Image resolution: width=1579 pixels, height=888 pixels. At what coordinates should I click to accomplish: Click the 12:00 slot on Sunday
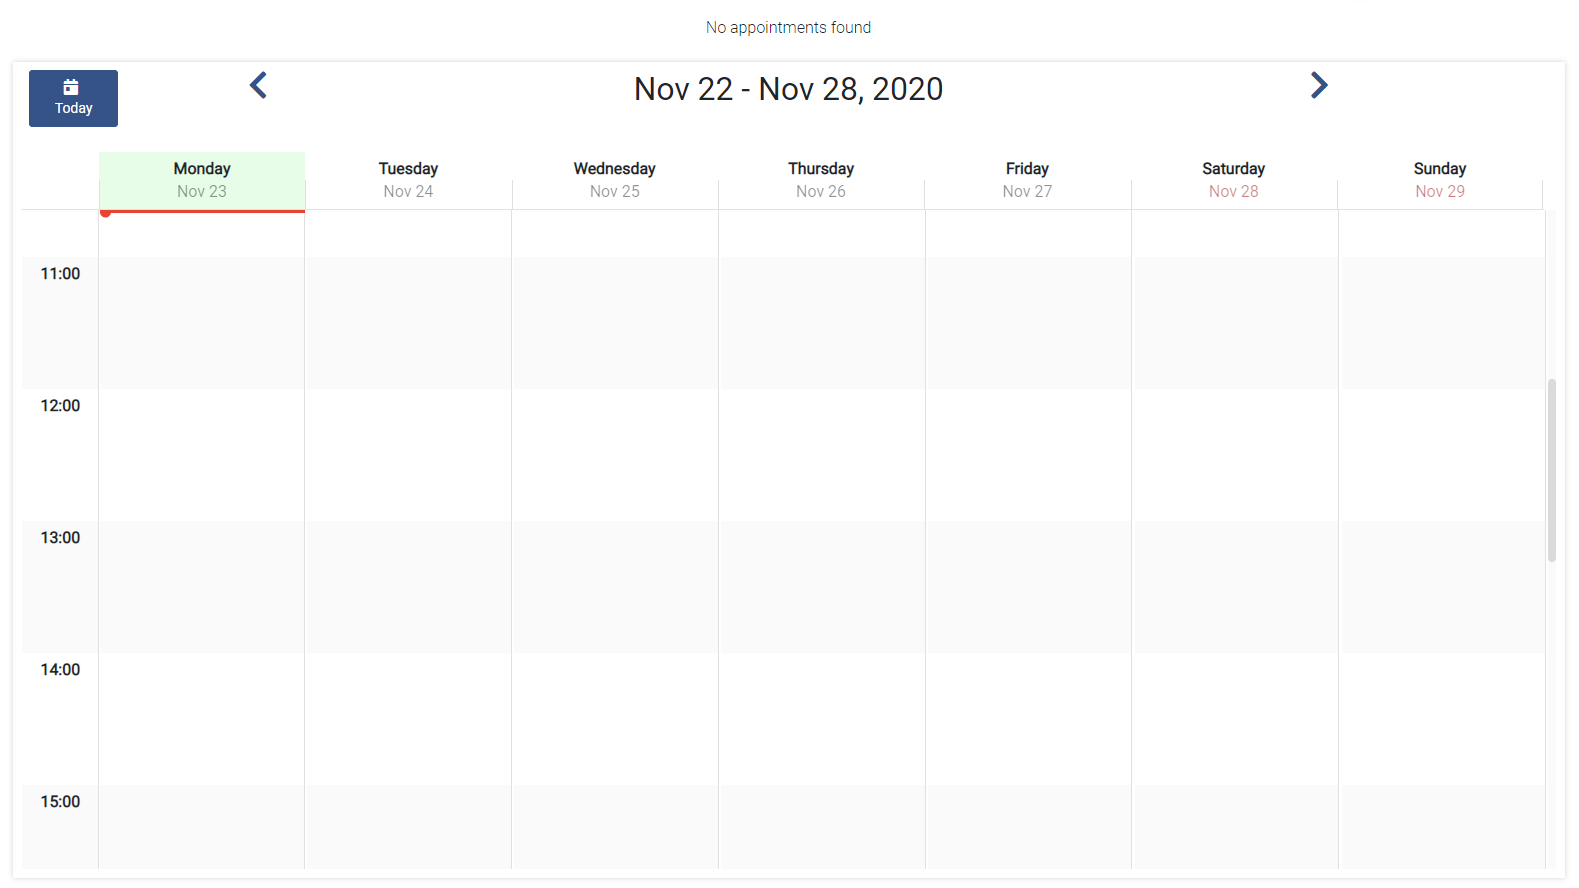point(1441,455)
